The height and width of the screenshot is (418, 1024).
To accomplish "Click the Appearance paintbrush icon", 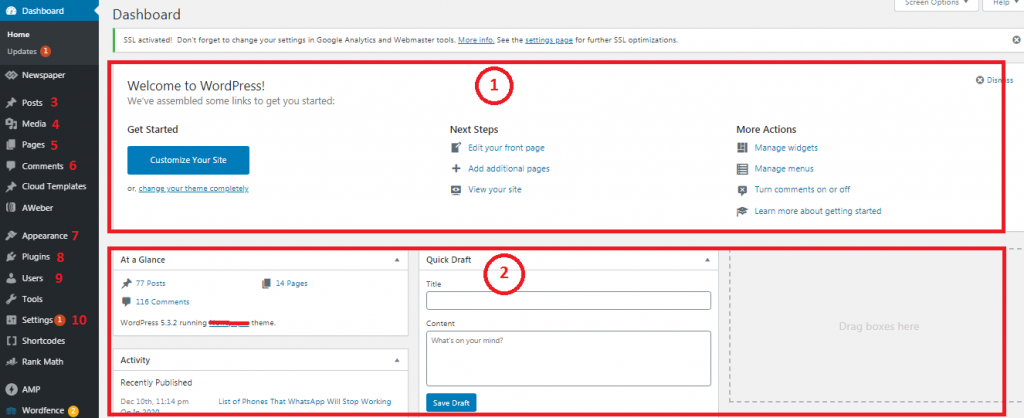I will 10,237.
